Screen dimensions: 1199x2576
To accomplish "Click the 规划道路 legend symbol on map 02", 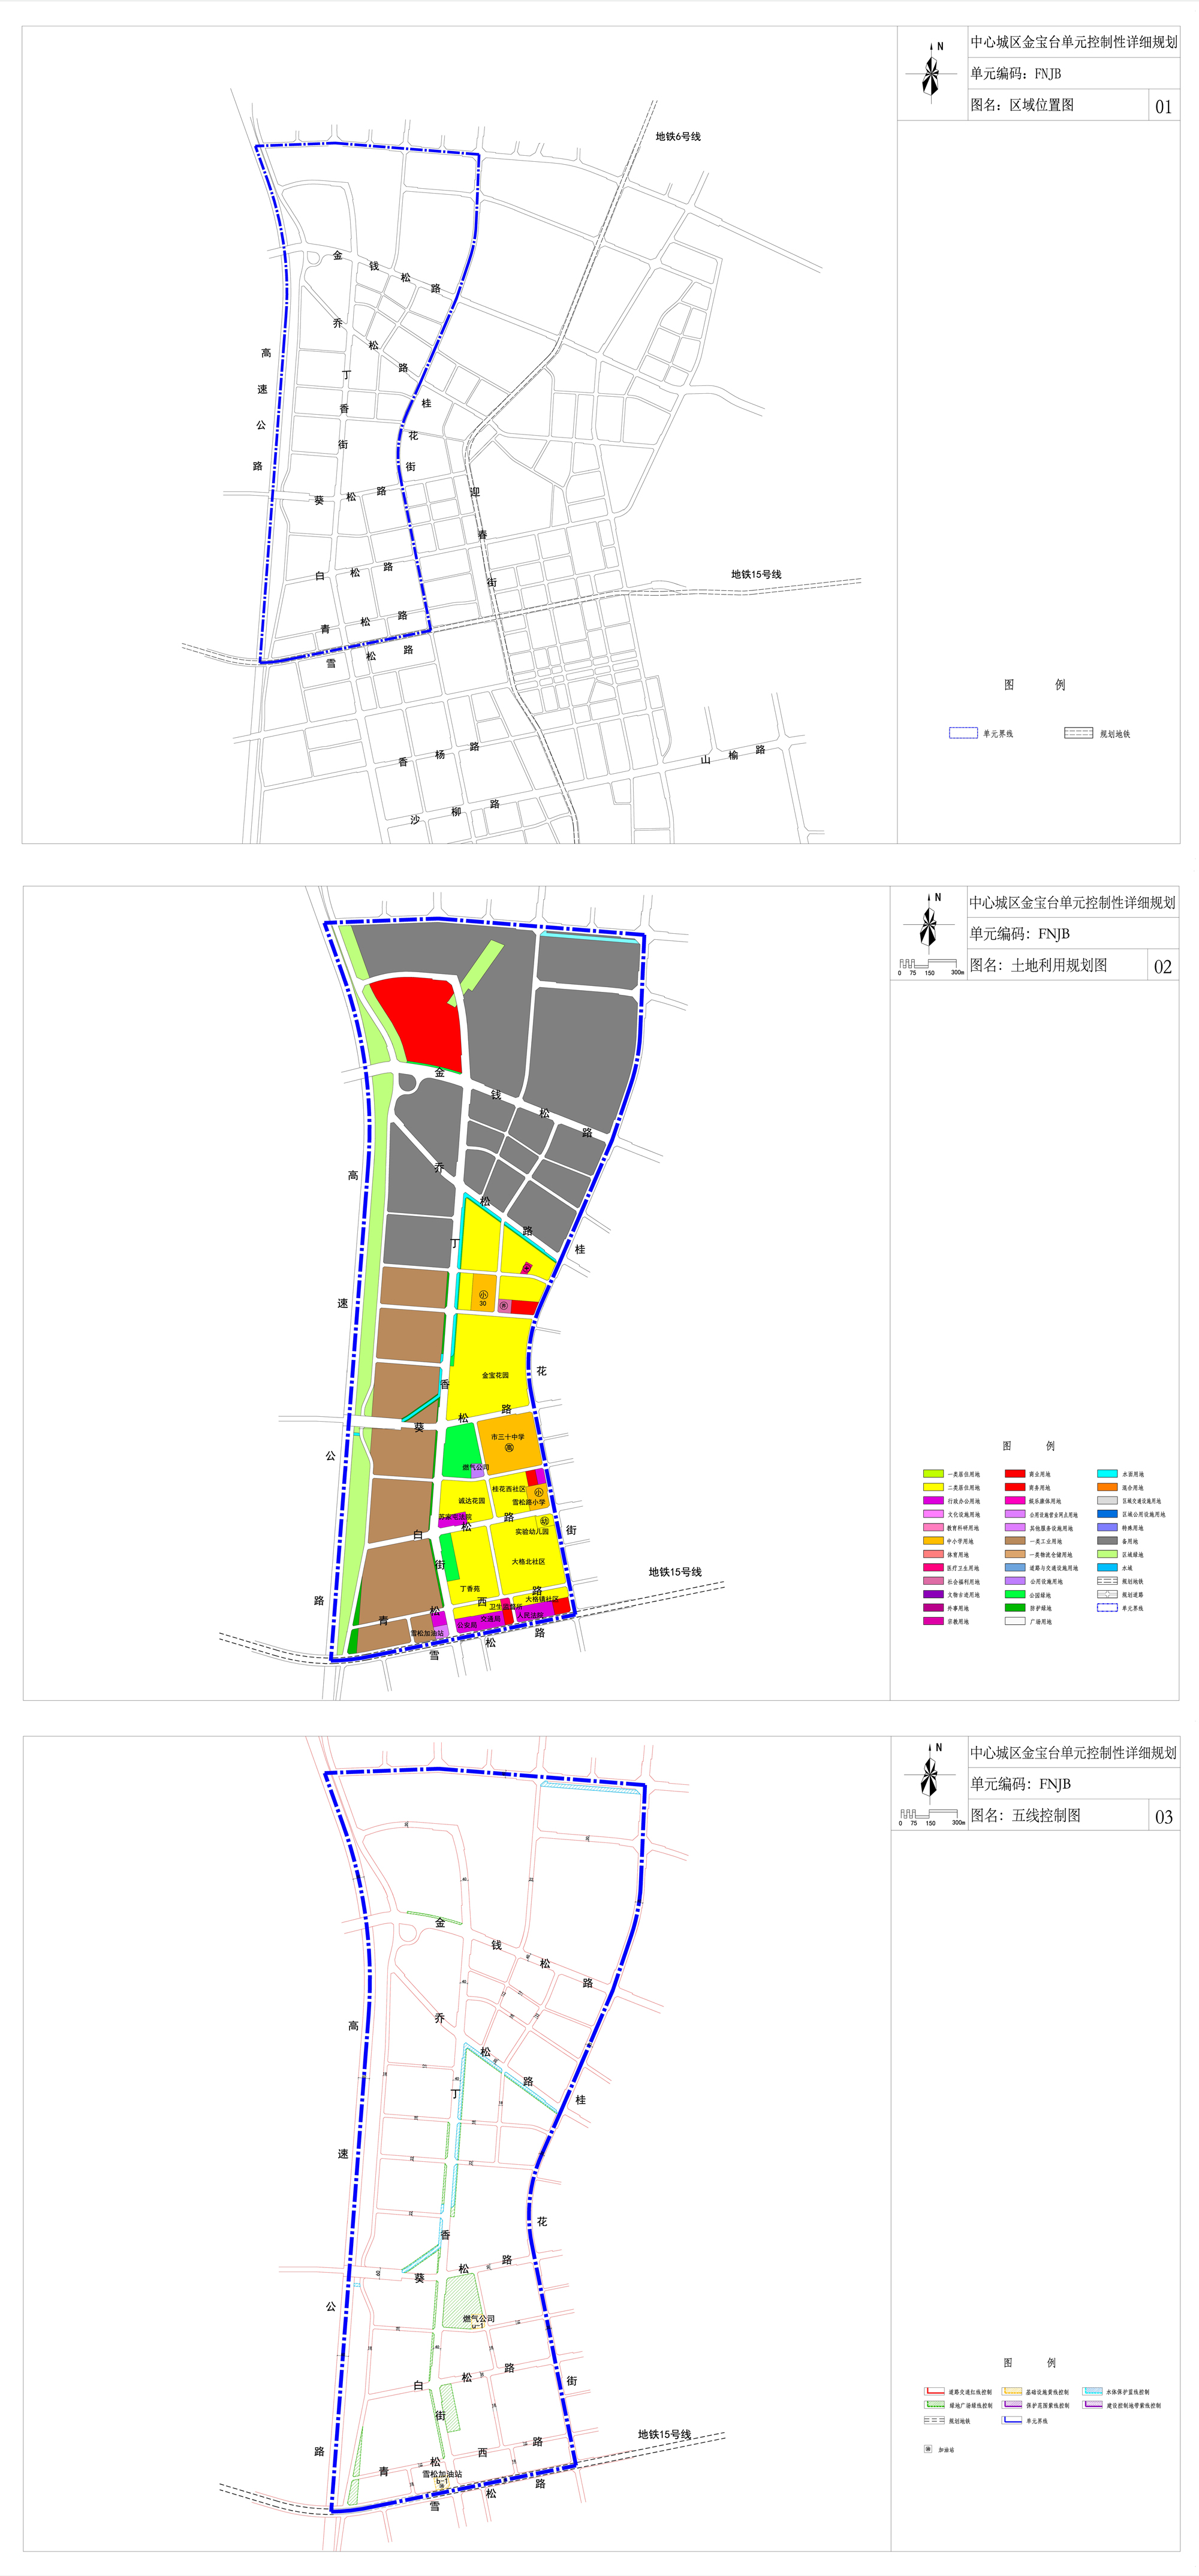I will [1107, 1595].
